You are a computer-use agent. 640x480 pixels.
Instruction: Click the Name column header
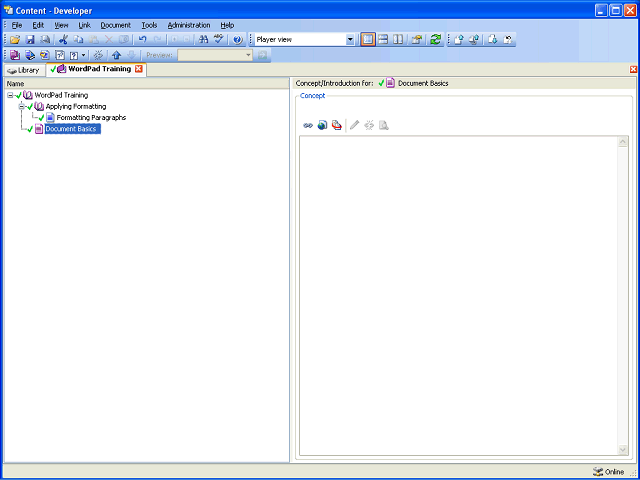pos(147,84)
